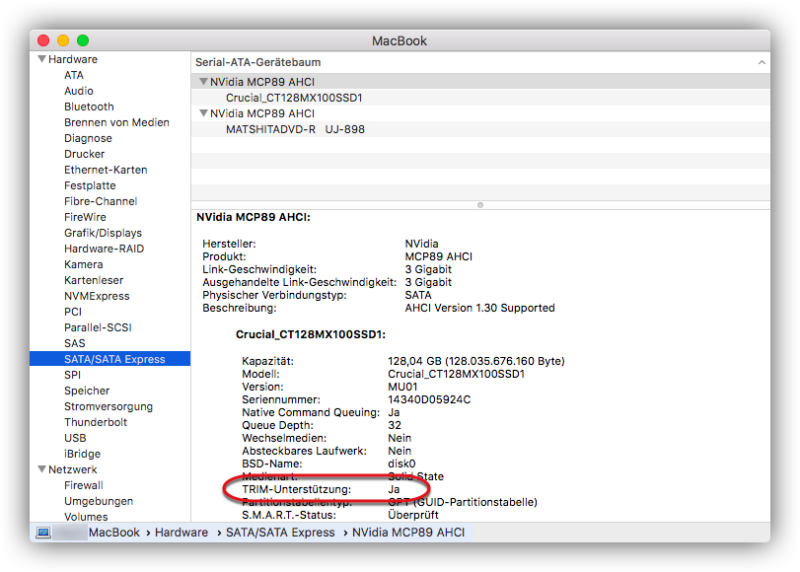Select Brennen von Medien category
This screenshot has width=800, height=572.
tap(116, 122)
